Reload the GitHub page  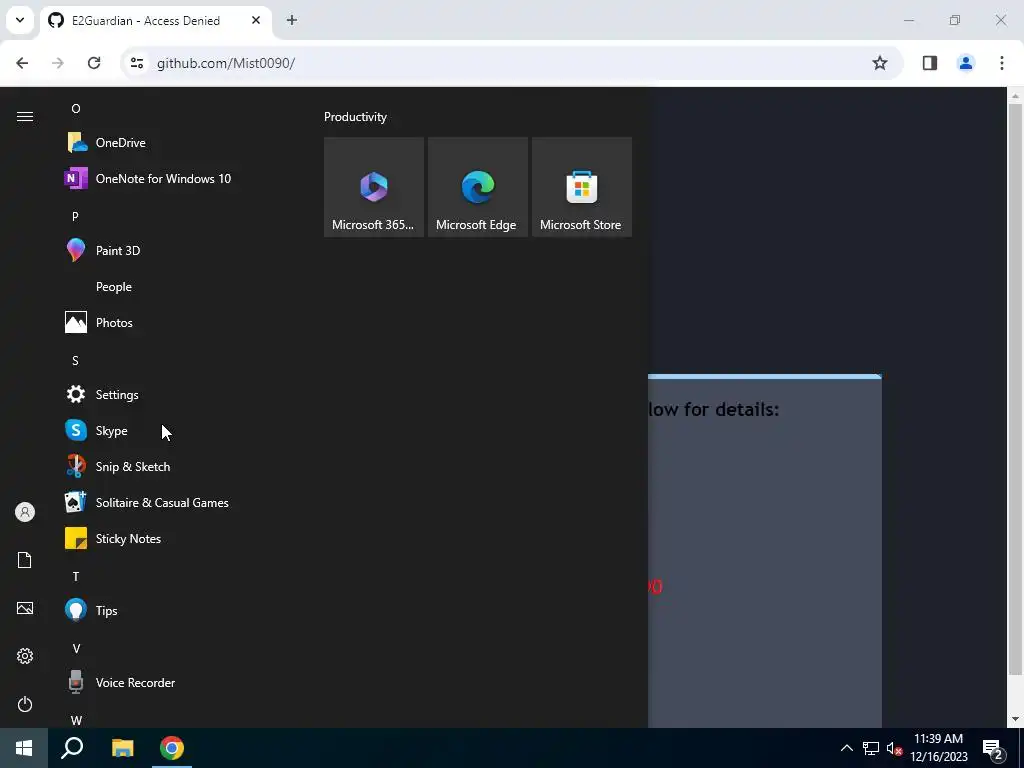(94, 63)
